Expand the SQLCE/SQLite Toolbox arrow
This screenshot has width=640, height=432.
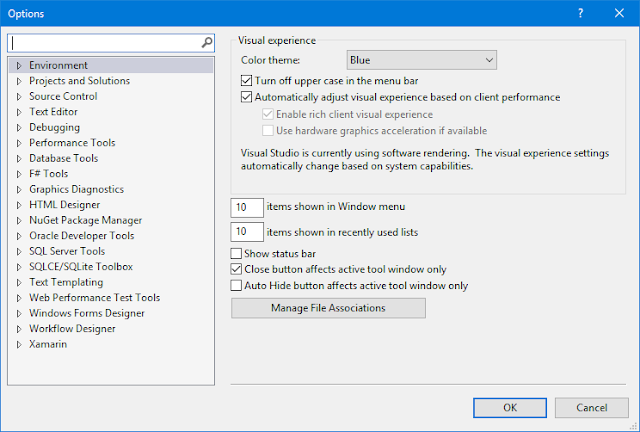[19, 267]
